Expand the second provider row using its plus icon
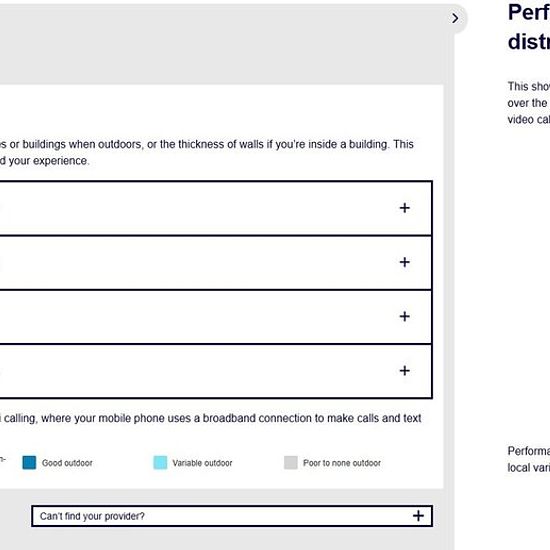The width and height of the screenshot is (550, 550). (404, 262)
